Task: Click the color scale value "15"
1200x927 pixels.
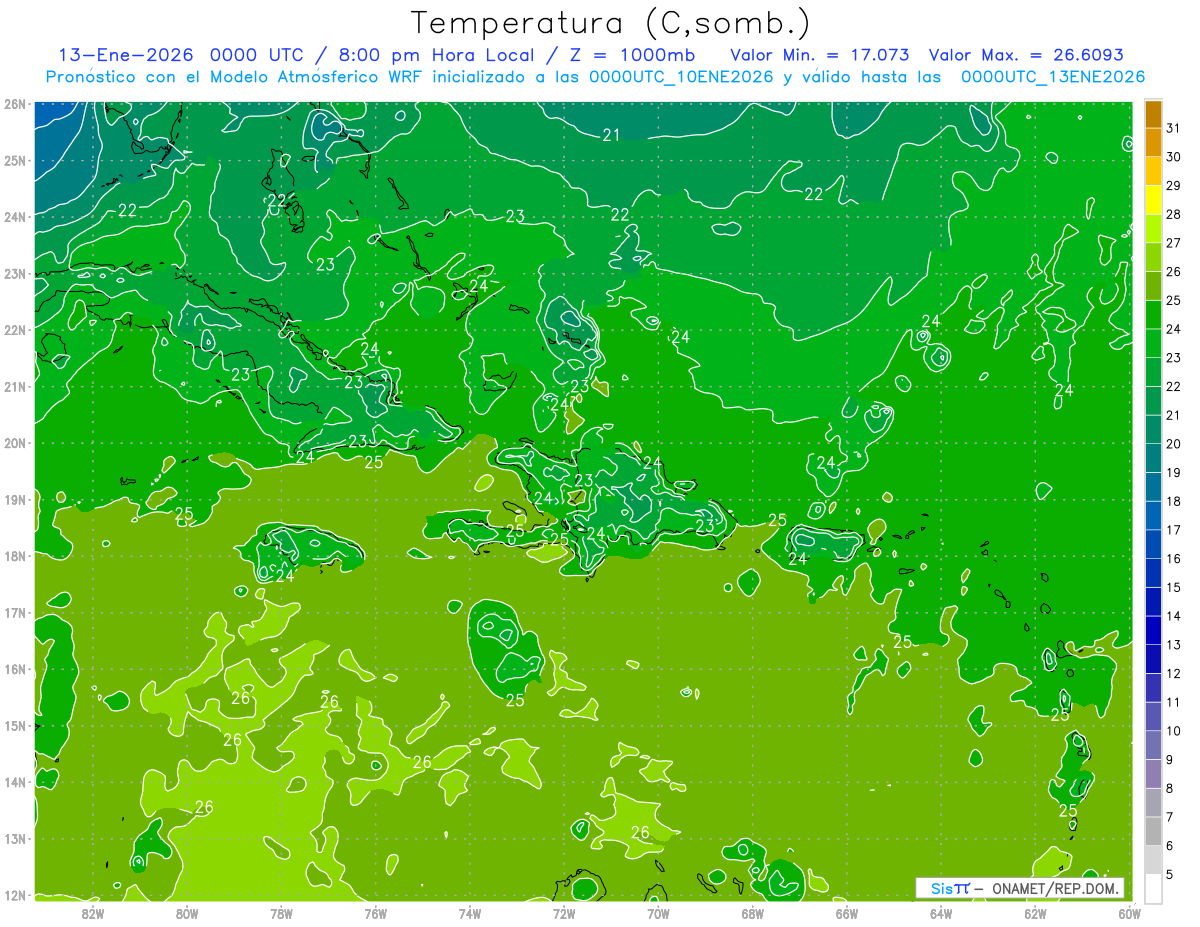Action: coord(1173,587)
